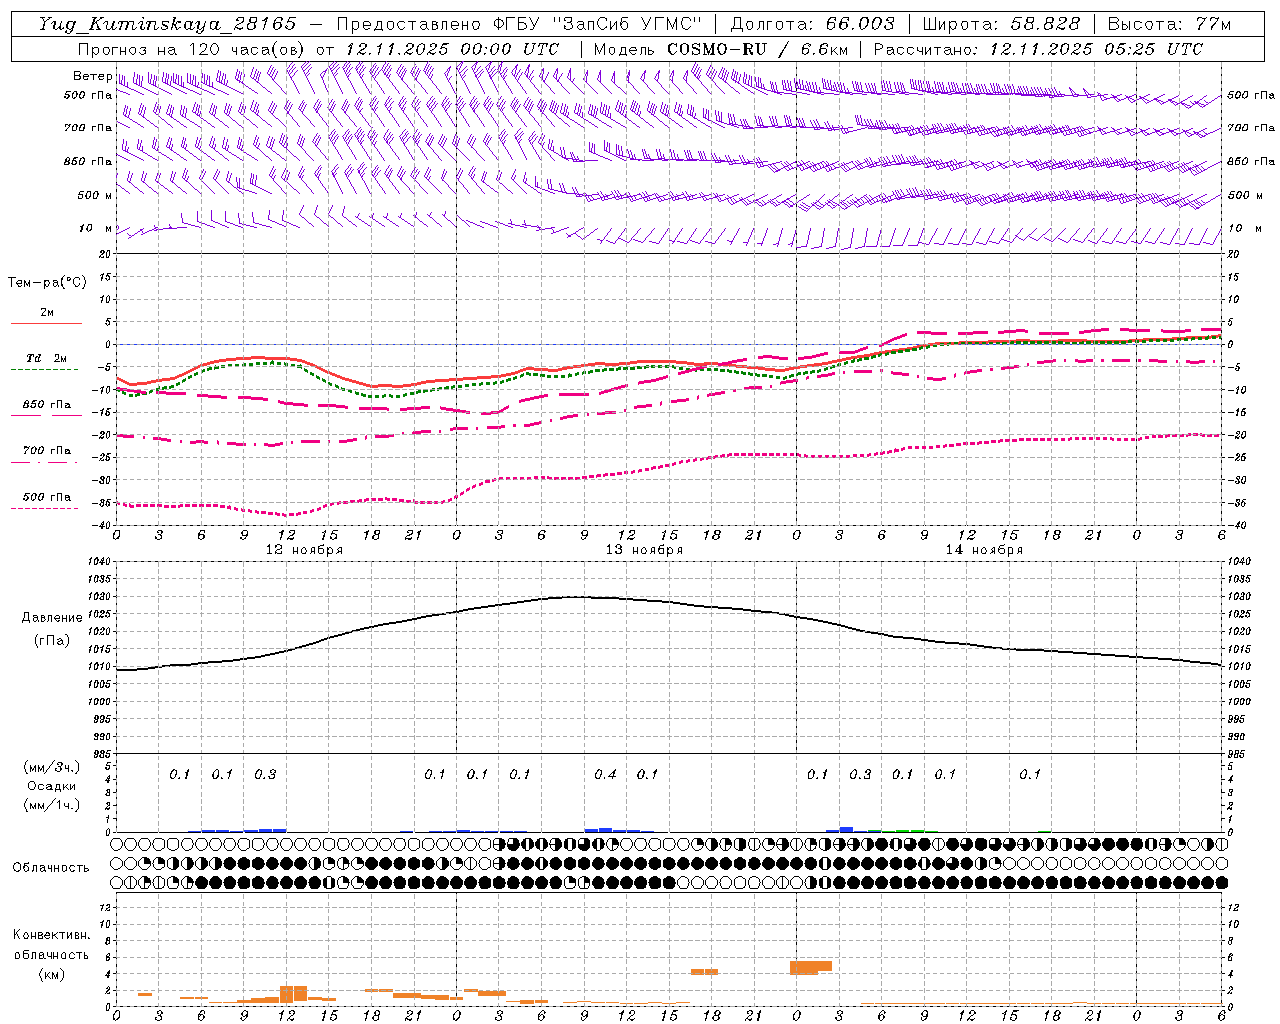The image size is (1280, 1024).
Task: Click the 700 гПа temperature legend entry
Action: pyautogui.click(x=47, y=451)
